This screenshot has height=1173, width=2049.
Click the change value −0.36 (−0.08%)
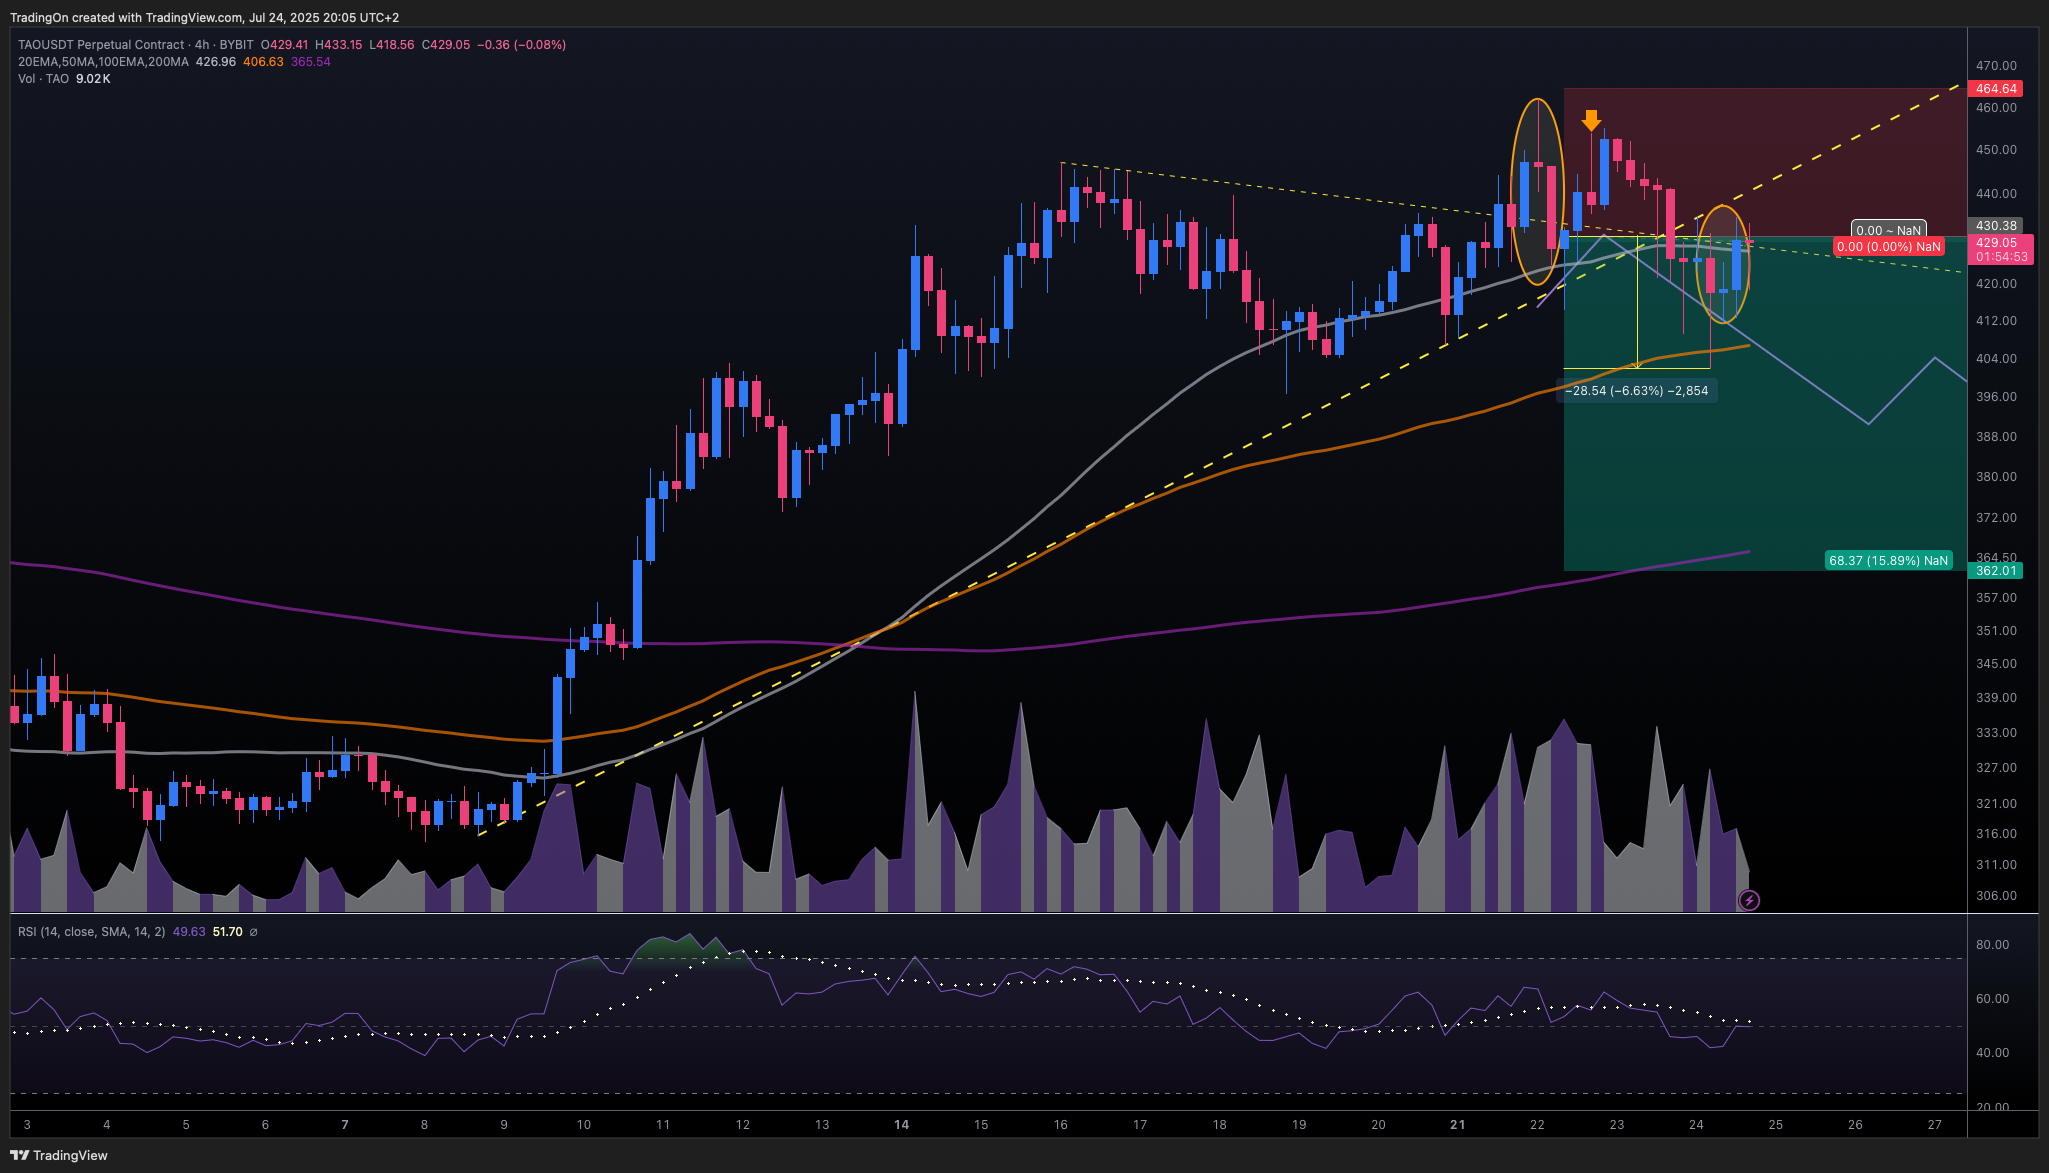tap(522, 45)
